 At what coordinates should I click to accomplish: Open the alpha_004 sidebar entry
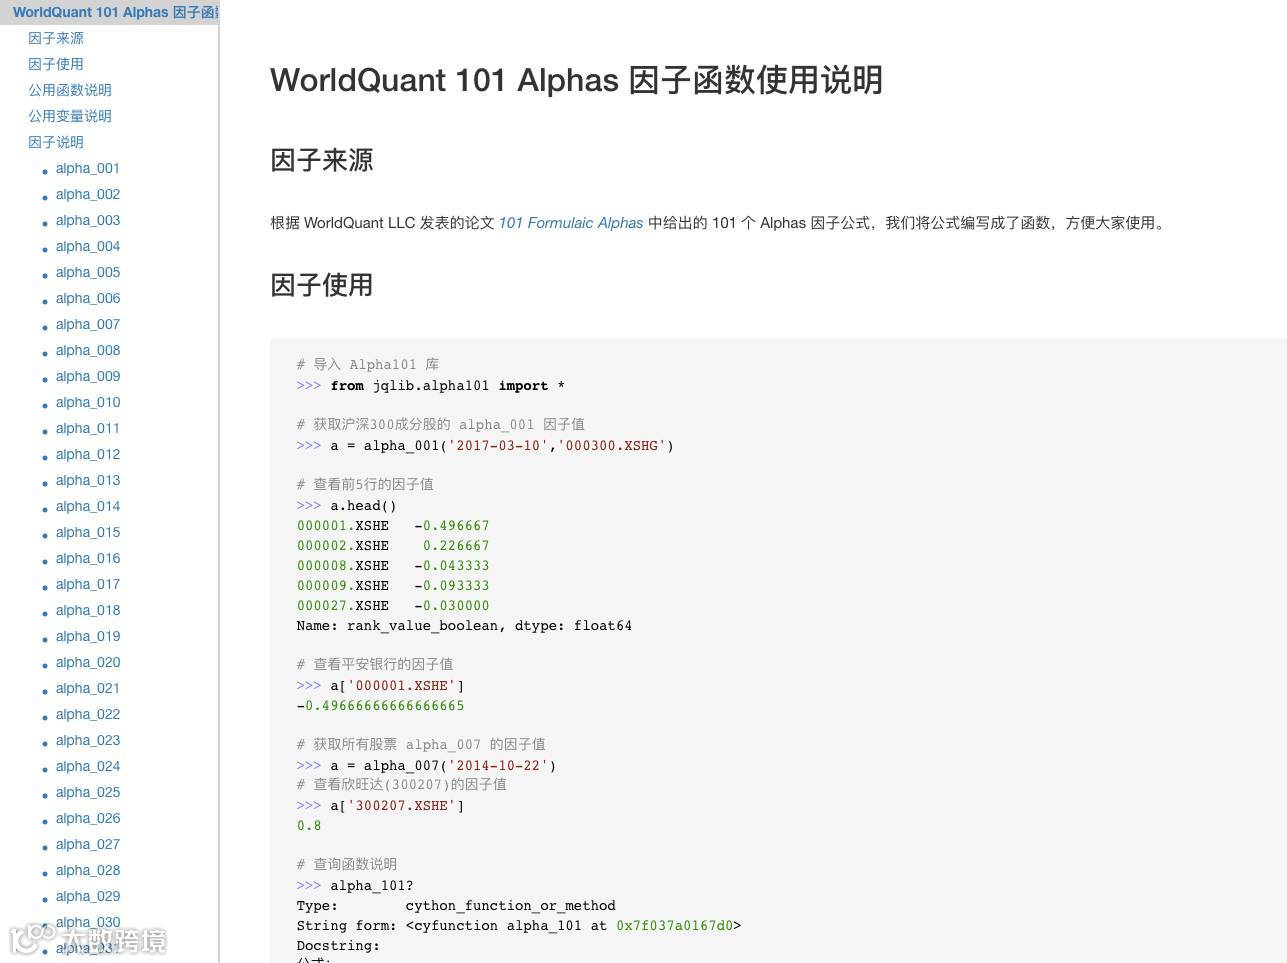tap(88, 246)
